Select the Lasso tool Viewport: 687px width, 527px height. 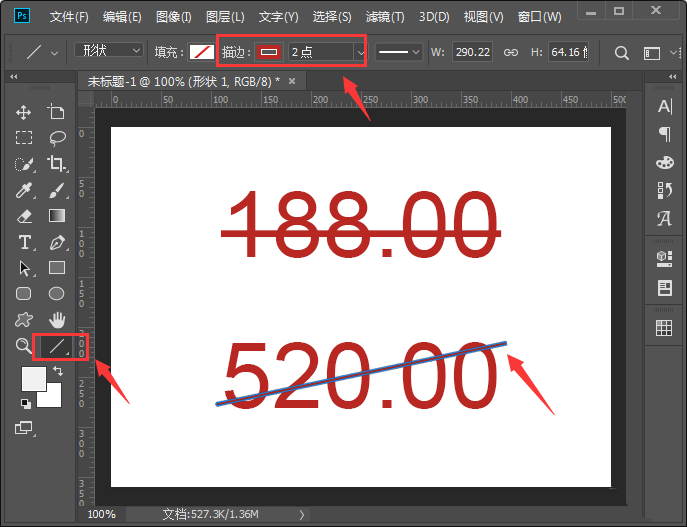click(x=57, y=138)
